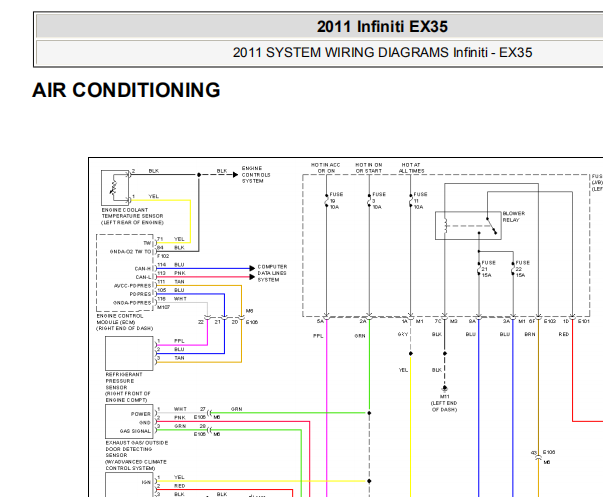Click the "FUSE 11 10A" label
603x497 pixels.
[420, 201]
